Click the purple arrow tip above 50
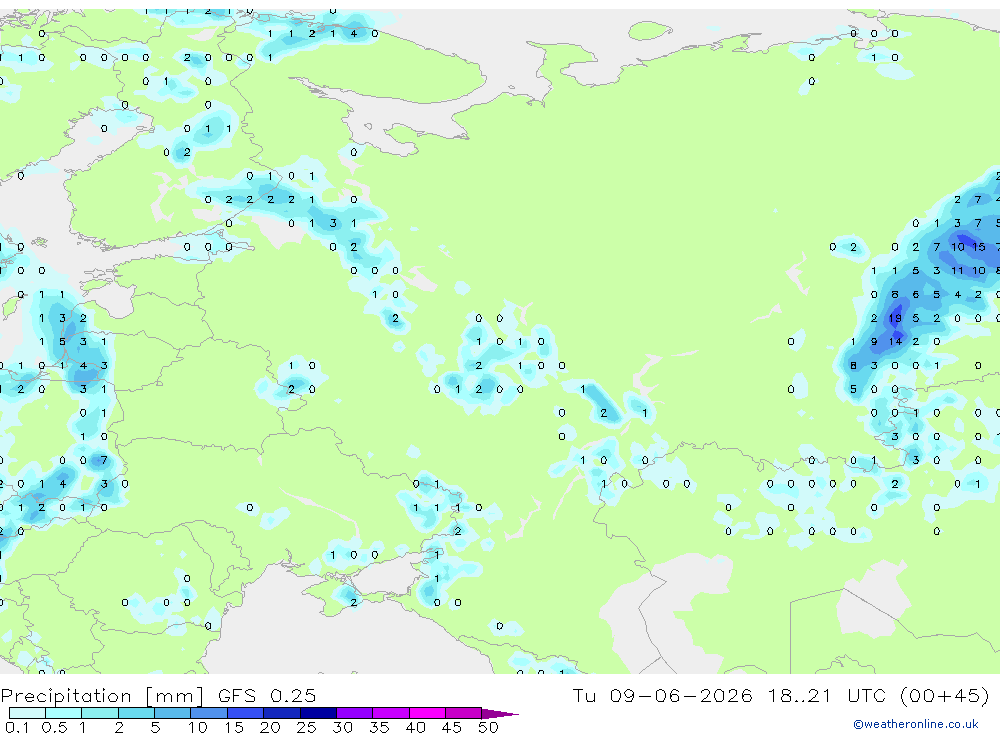Image resolution: width=1000 pixels, height=733 pixels. 499,713
